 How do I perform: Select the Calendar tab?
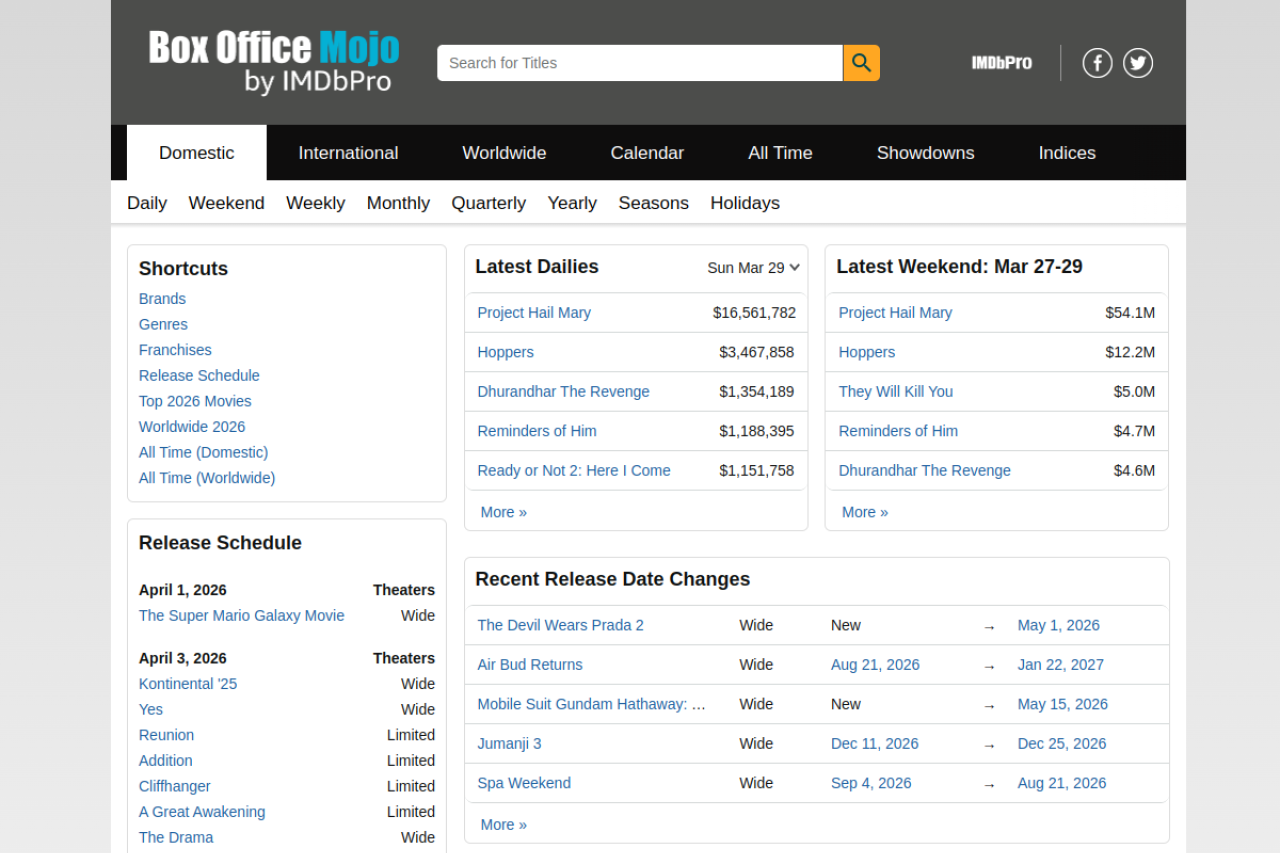point(647,153)
